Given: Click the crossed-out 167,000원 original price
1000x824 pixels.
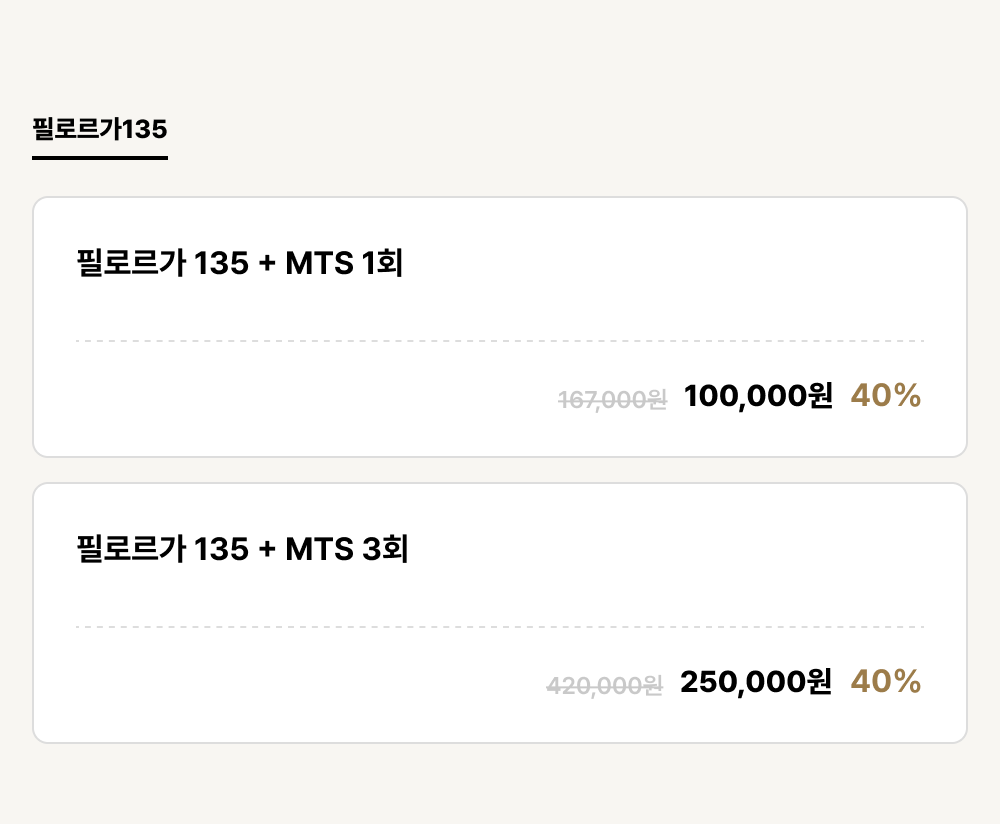Looking at the screenshot, I should click(x=612, y=400).
